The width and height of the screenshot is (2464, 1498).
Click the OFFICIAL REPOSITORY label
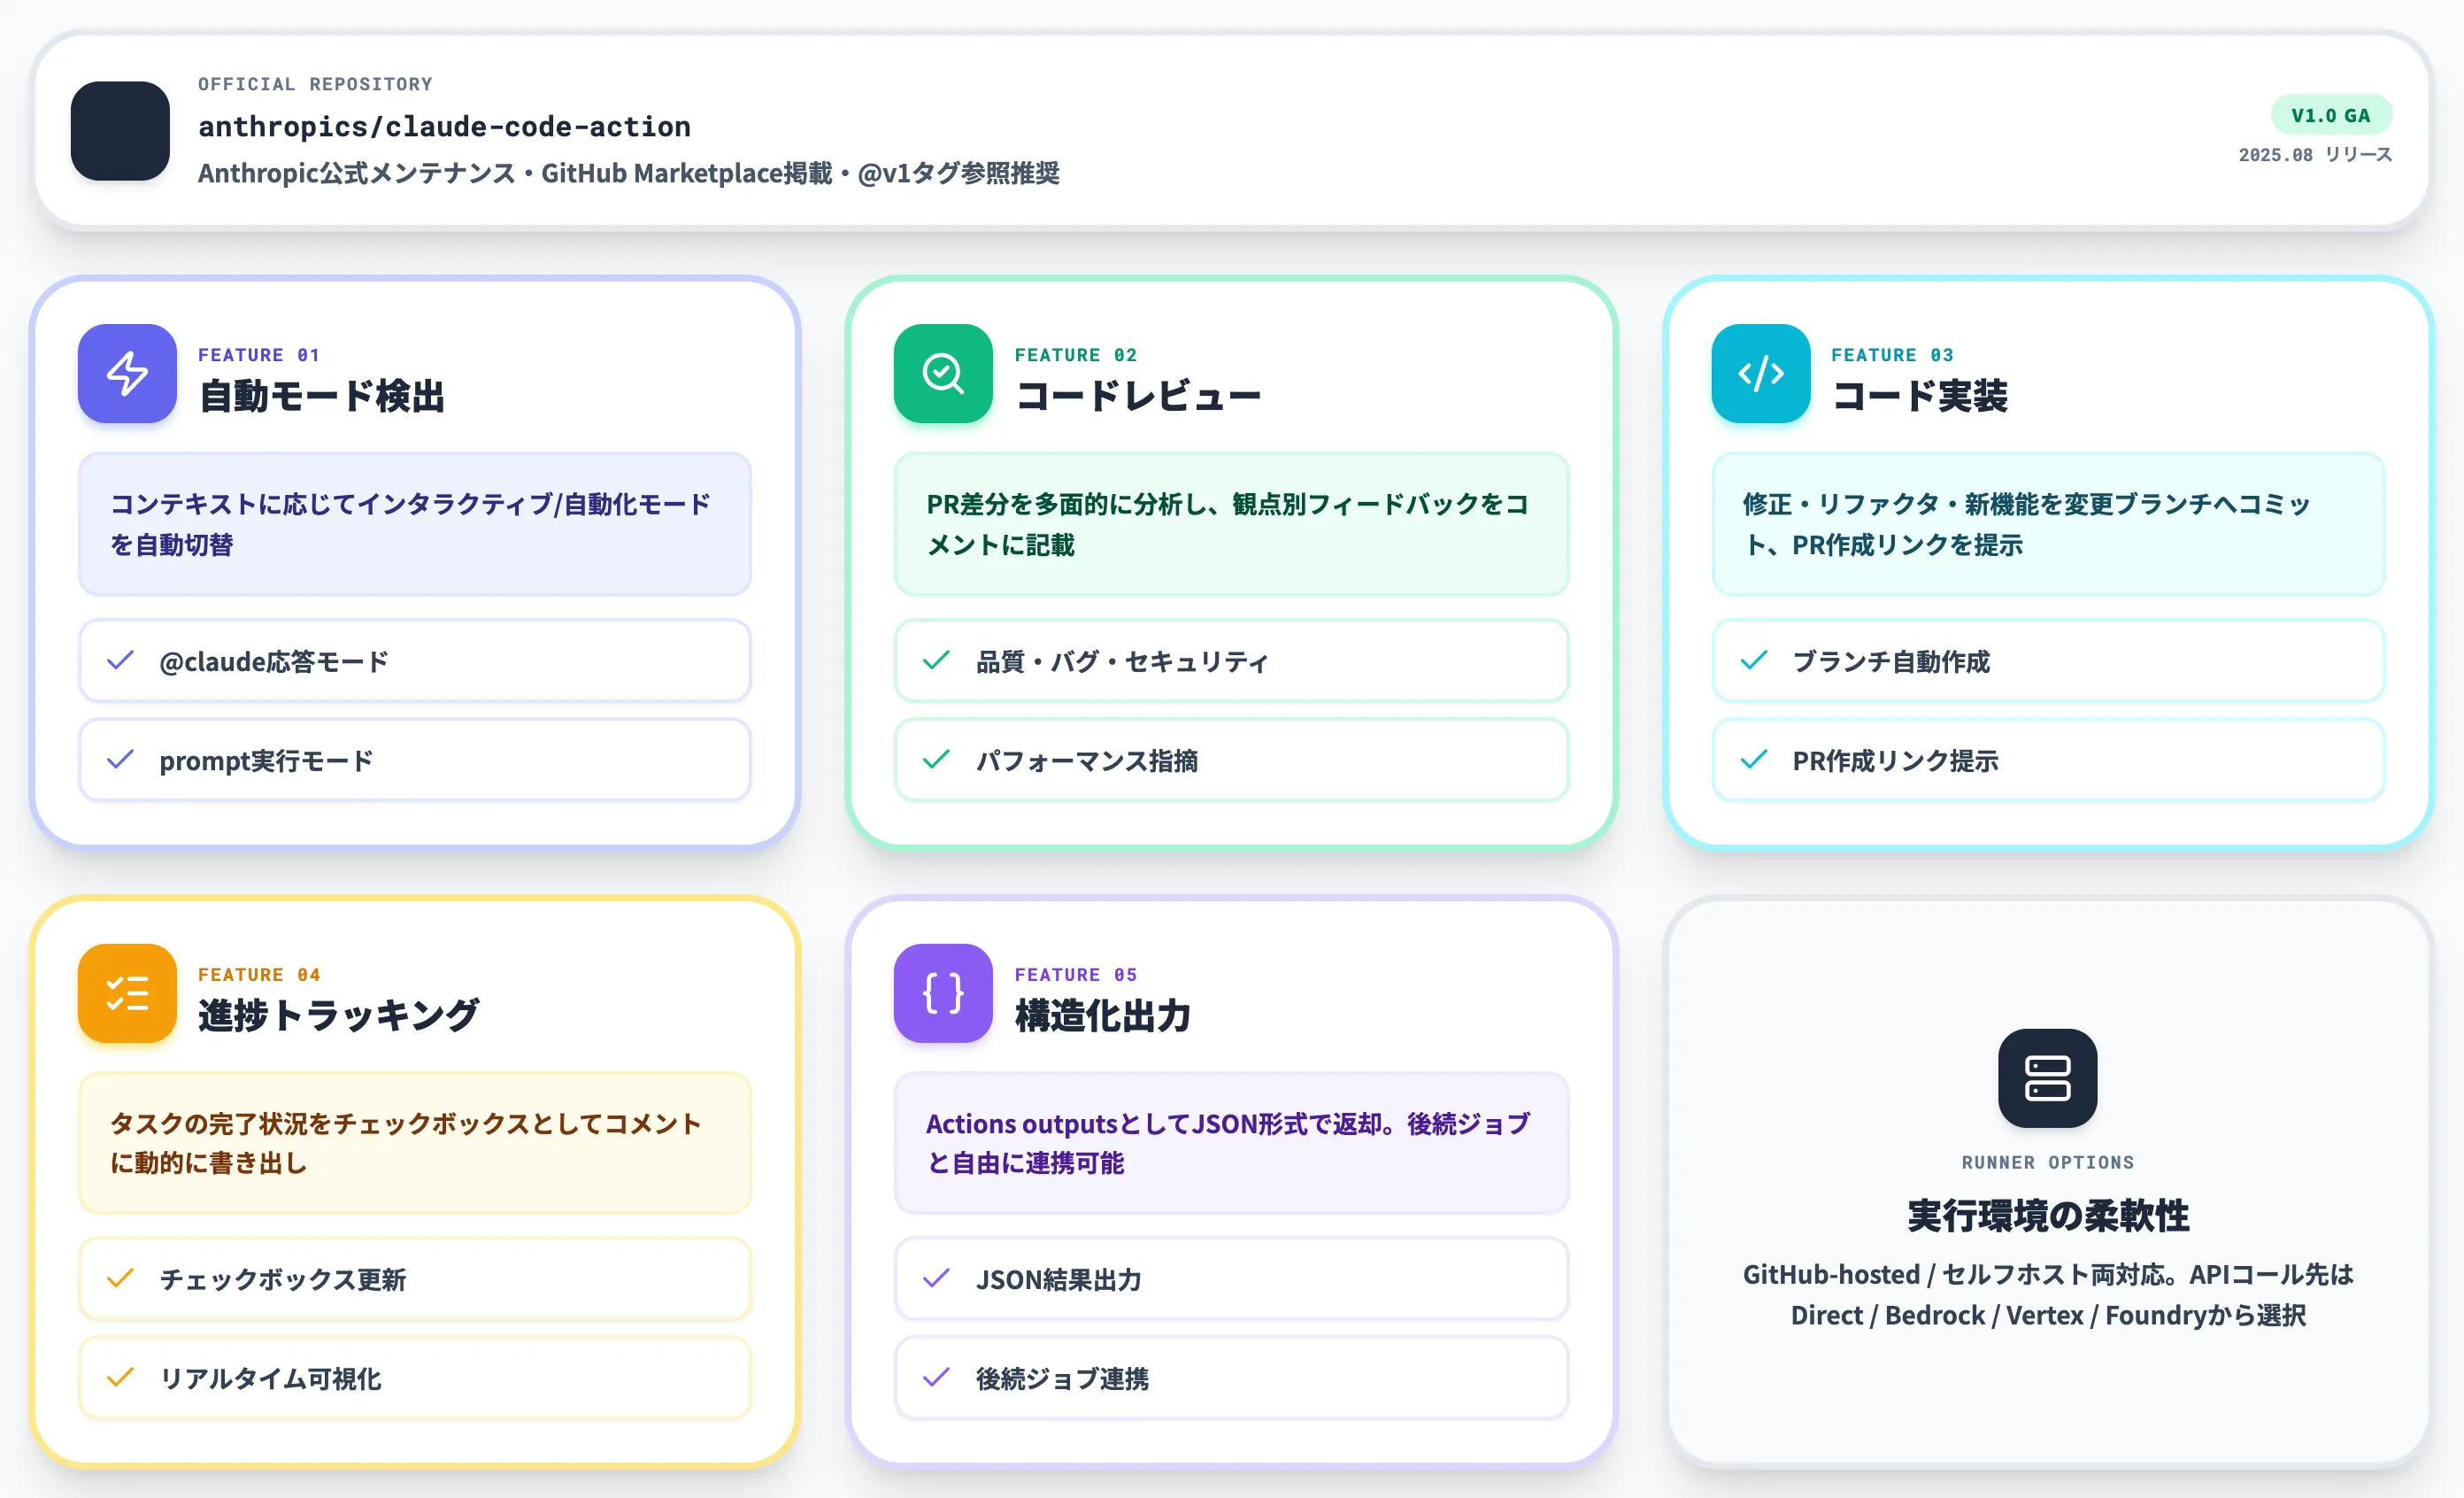click(x=315, y=84)
